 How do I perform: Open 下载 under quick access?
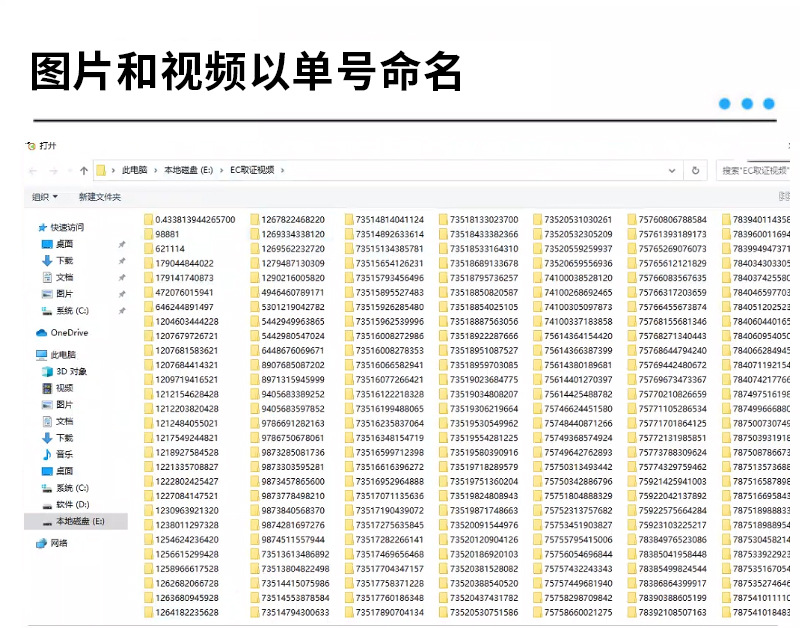pos(64,261)
